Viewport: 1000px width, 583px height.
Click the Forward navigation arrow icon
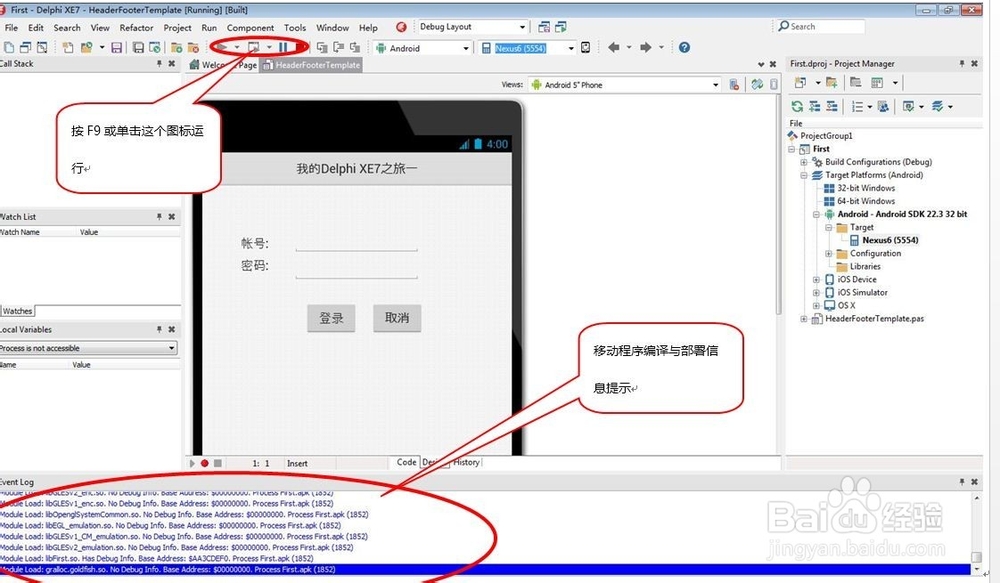pos(645,47)
